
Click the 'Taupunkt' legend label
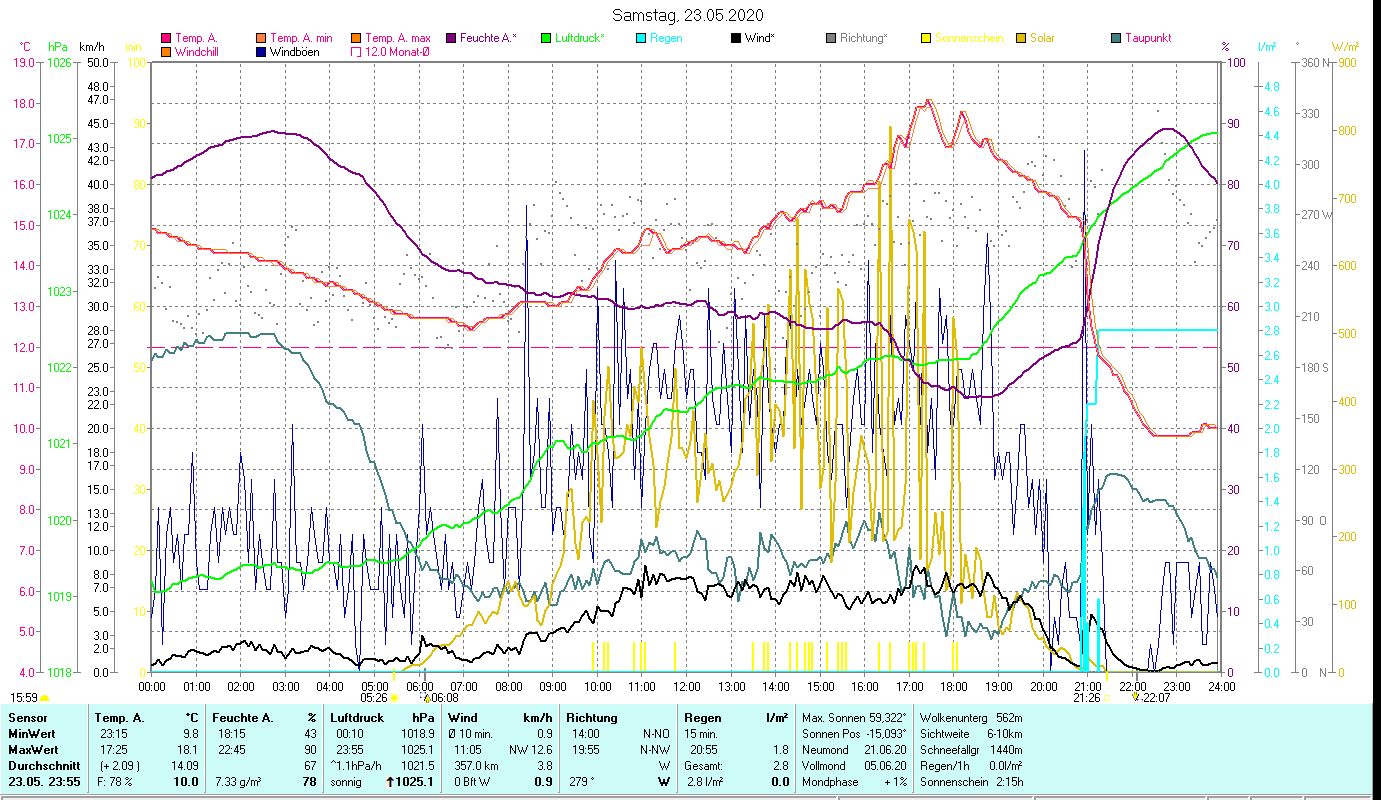[1148, 38]
